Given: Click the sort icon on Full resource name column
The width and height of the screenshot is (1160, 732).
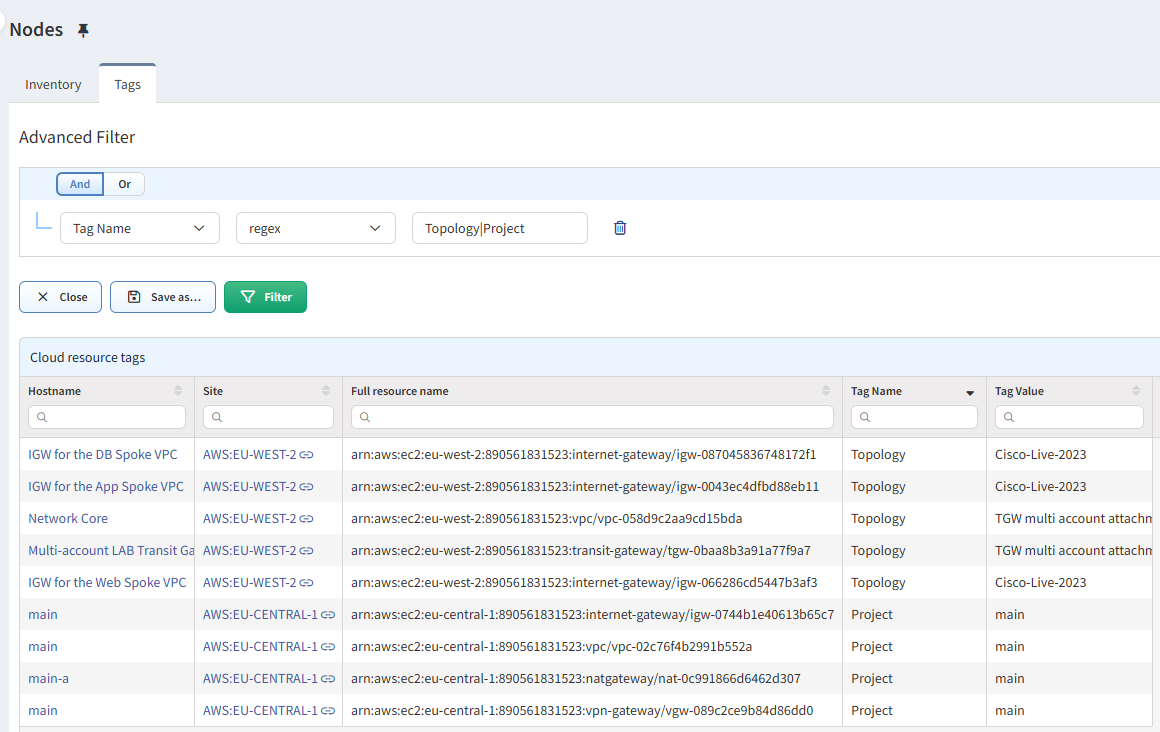Looking at the screenshot, I should (825, 390).
